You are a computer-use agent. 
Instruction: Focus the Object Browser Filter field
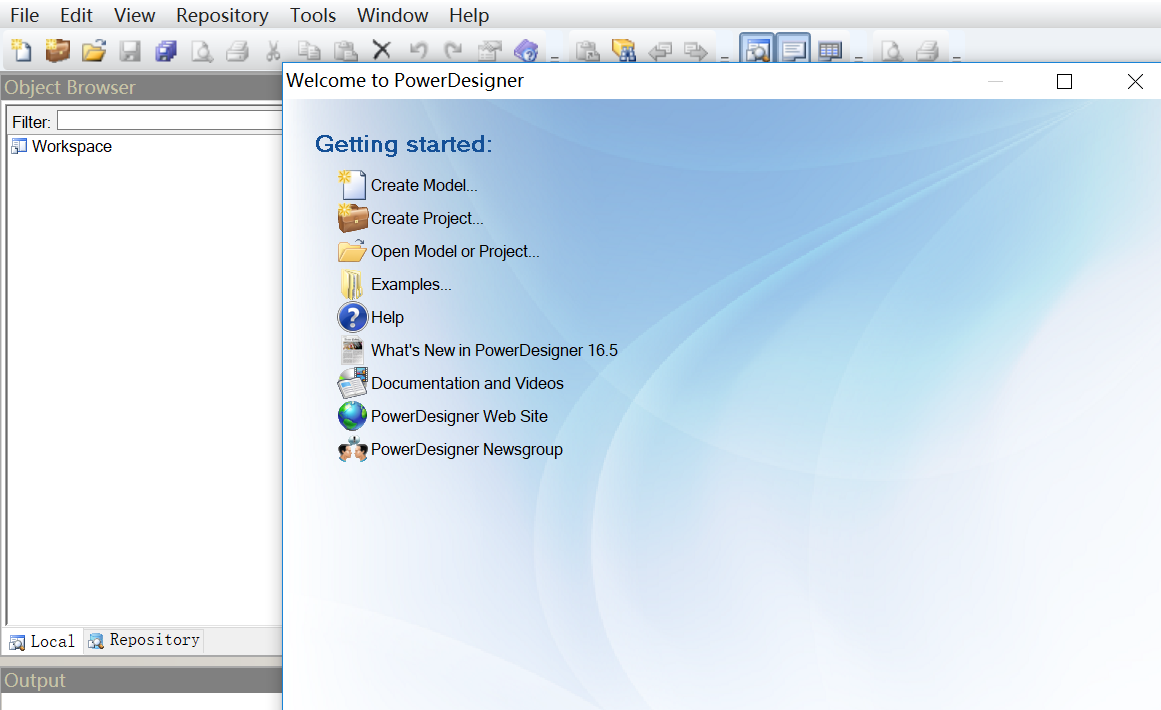coord(170,121)
